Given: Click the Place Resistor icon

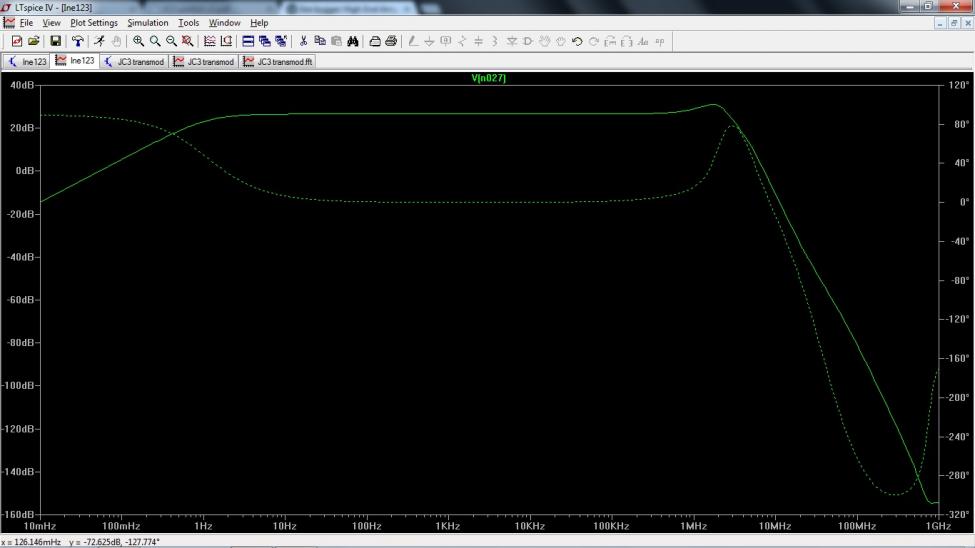Looking at the screenshot, I should 462,41.
